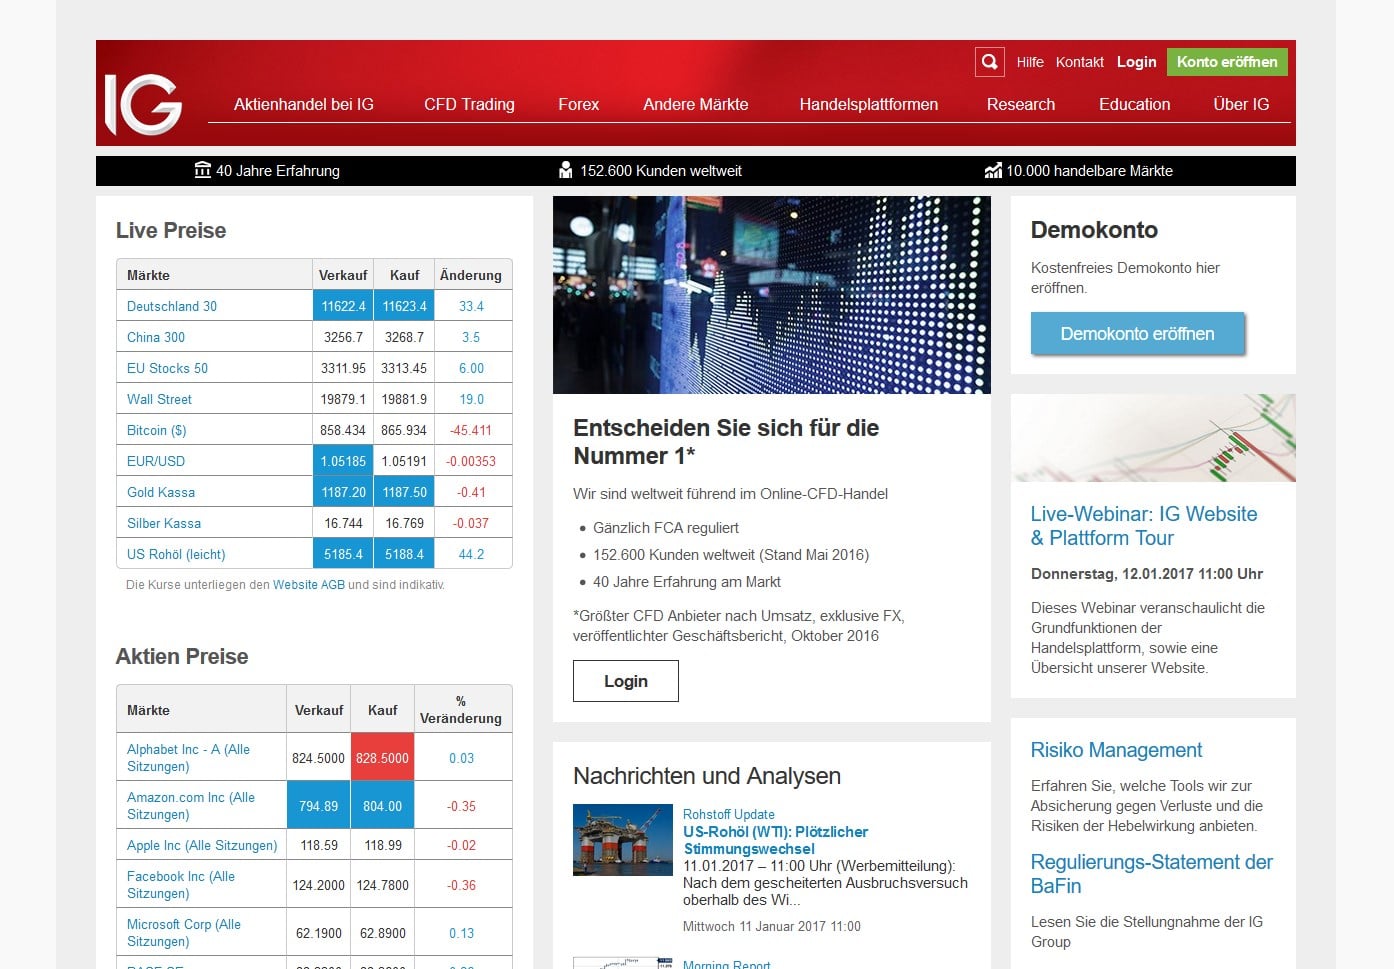Click Wall Street change value 19.0
Screen dimensions: 1394x969
(472, 399)
